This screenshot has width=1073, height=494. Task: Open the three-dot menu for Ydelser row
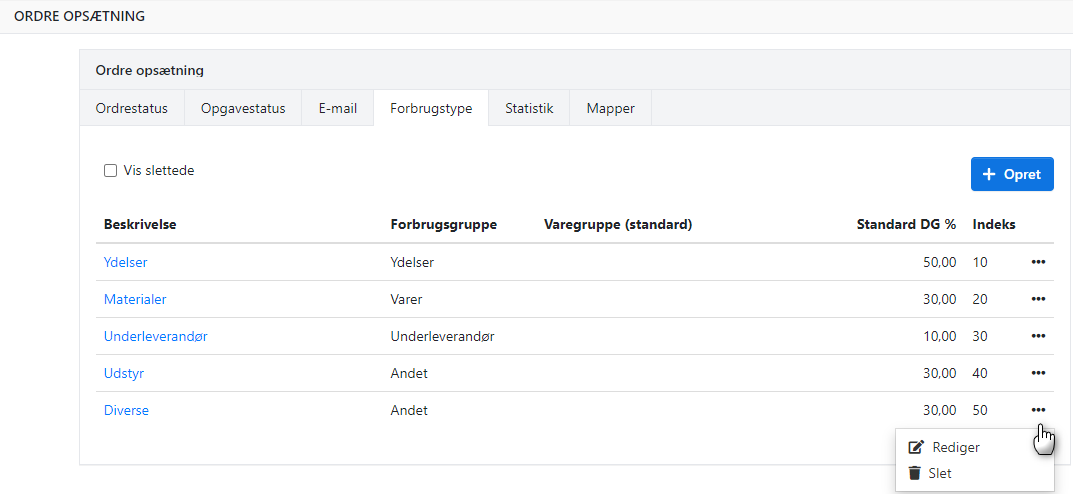[x=1038, y=262]
